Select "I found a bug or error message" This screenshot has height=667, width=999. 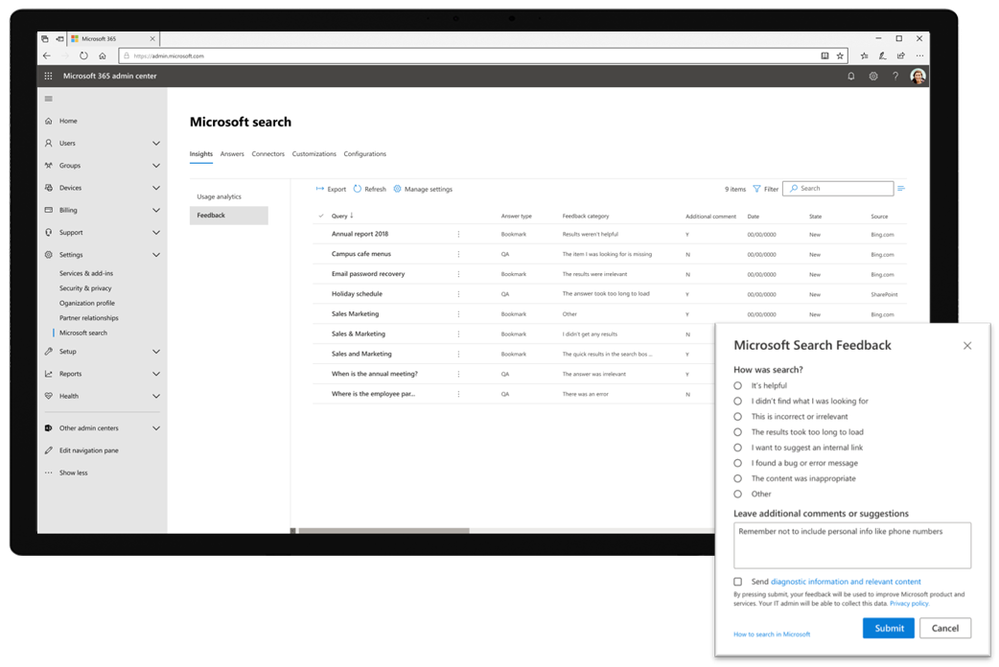point(737,463)
